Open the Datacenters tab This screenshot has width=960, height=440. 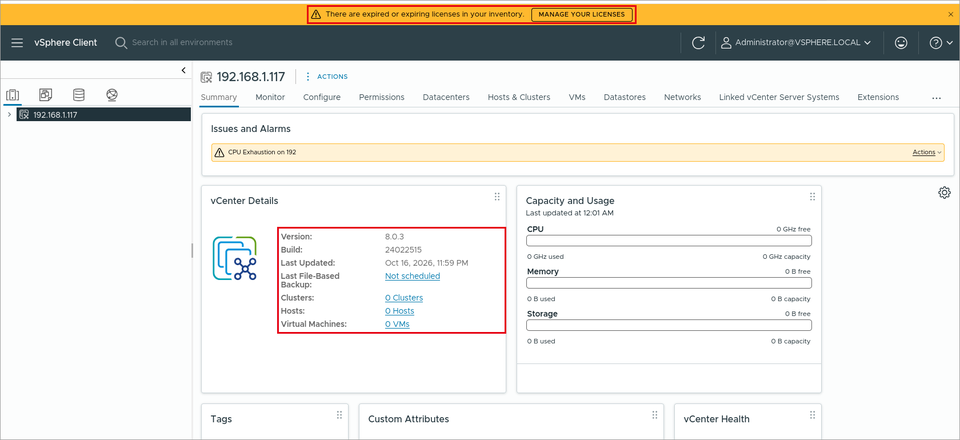[446, 97]
